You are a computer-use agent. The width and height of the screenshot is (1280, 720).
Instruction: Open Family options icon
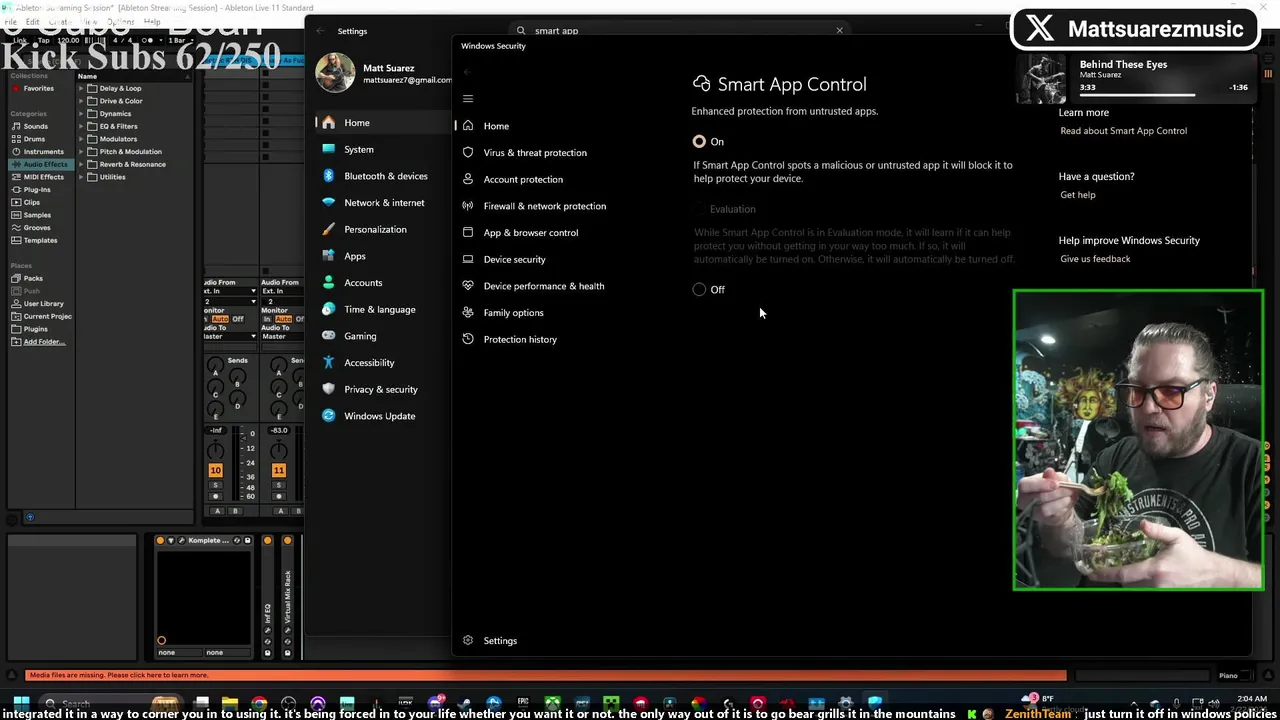click(x=468, y=312)
